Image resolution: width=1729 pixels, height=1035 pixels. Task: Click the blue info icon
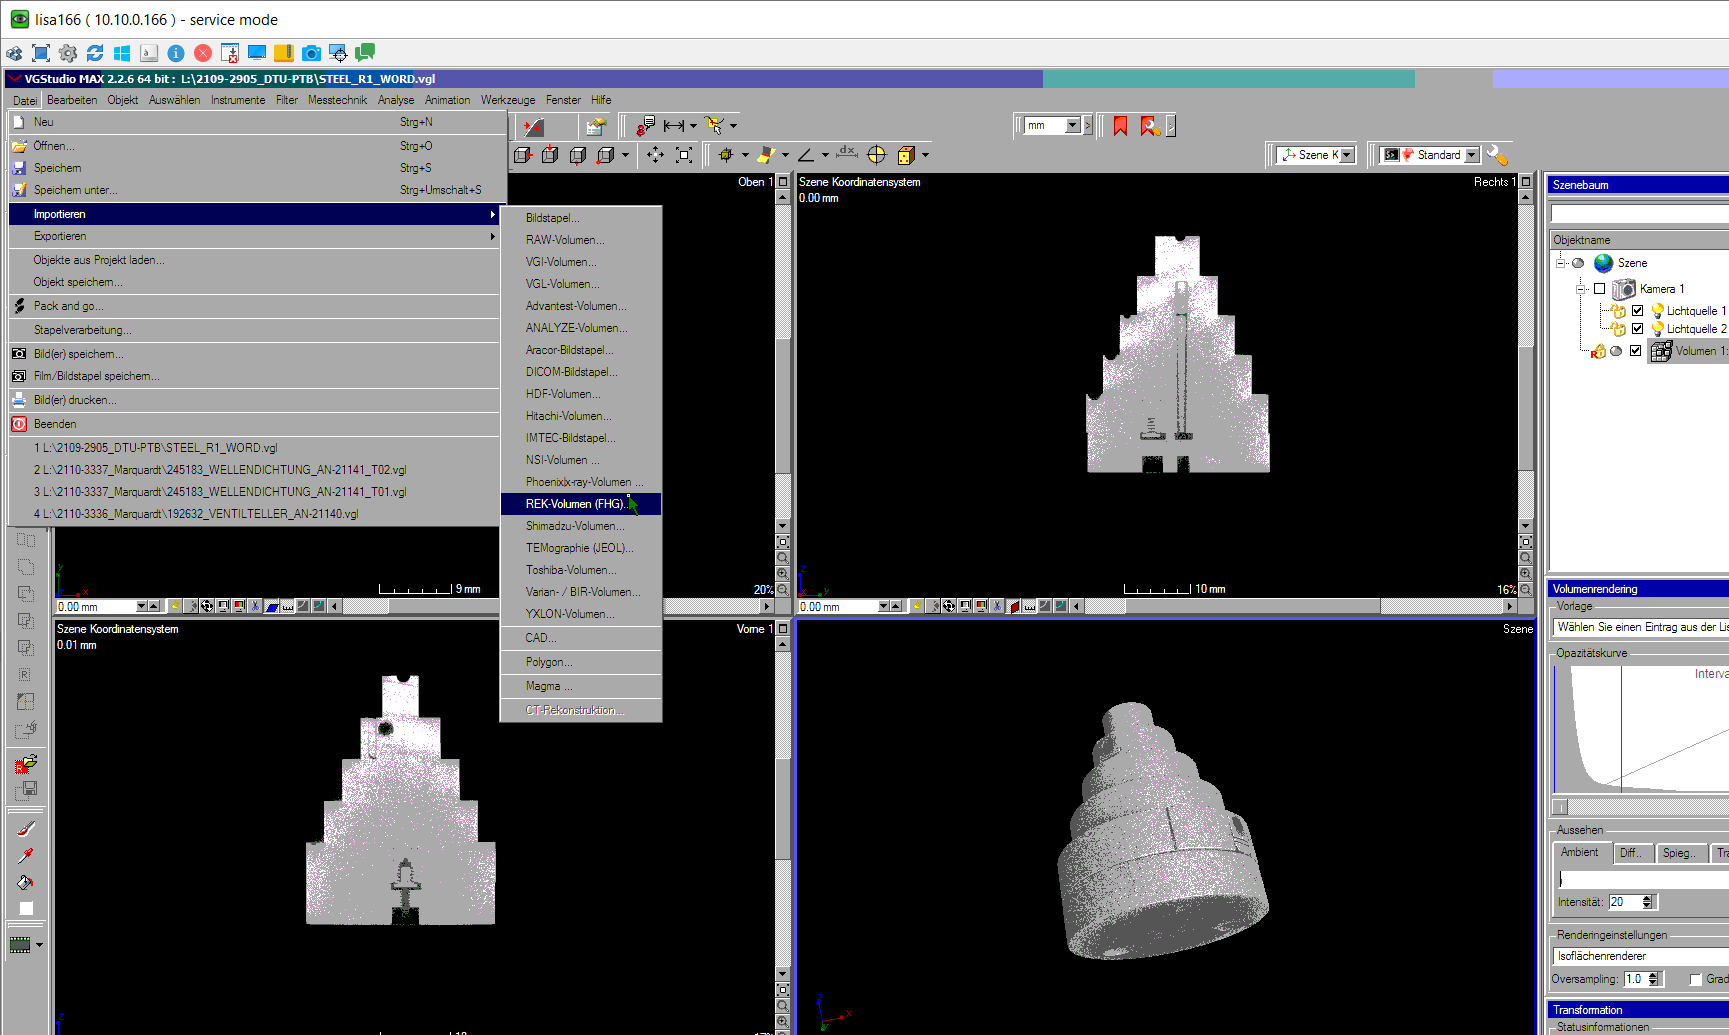(176, 53)
